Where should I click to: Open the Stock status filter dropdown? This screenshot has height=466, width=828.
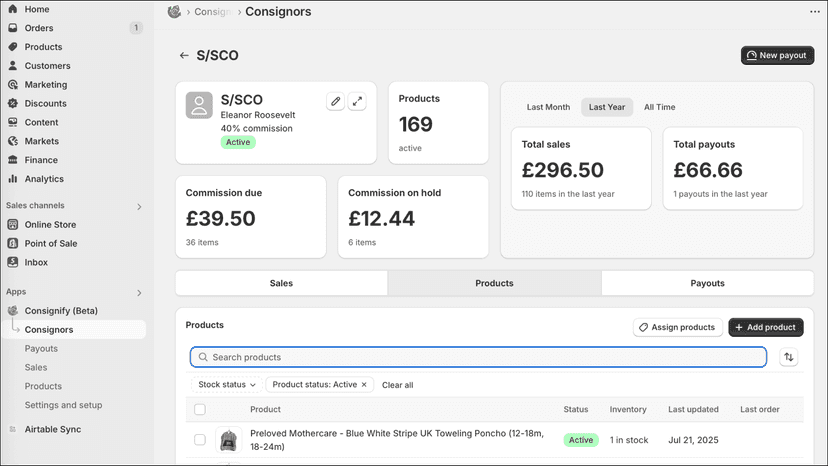click(x=227, y=385)
